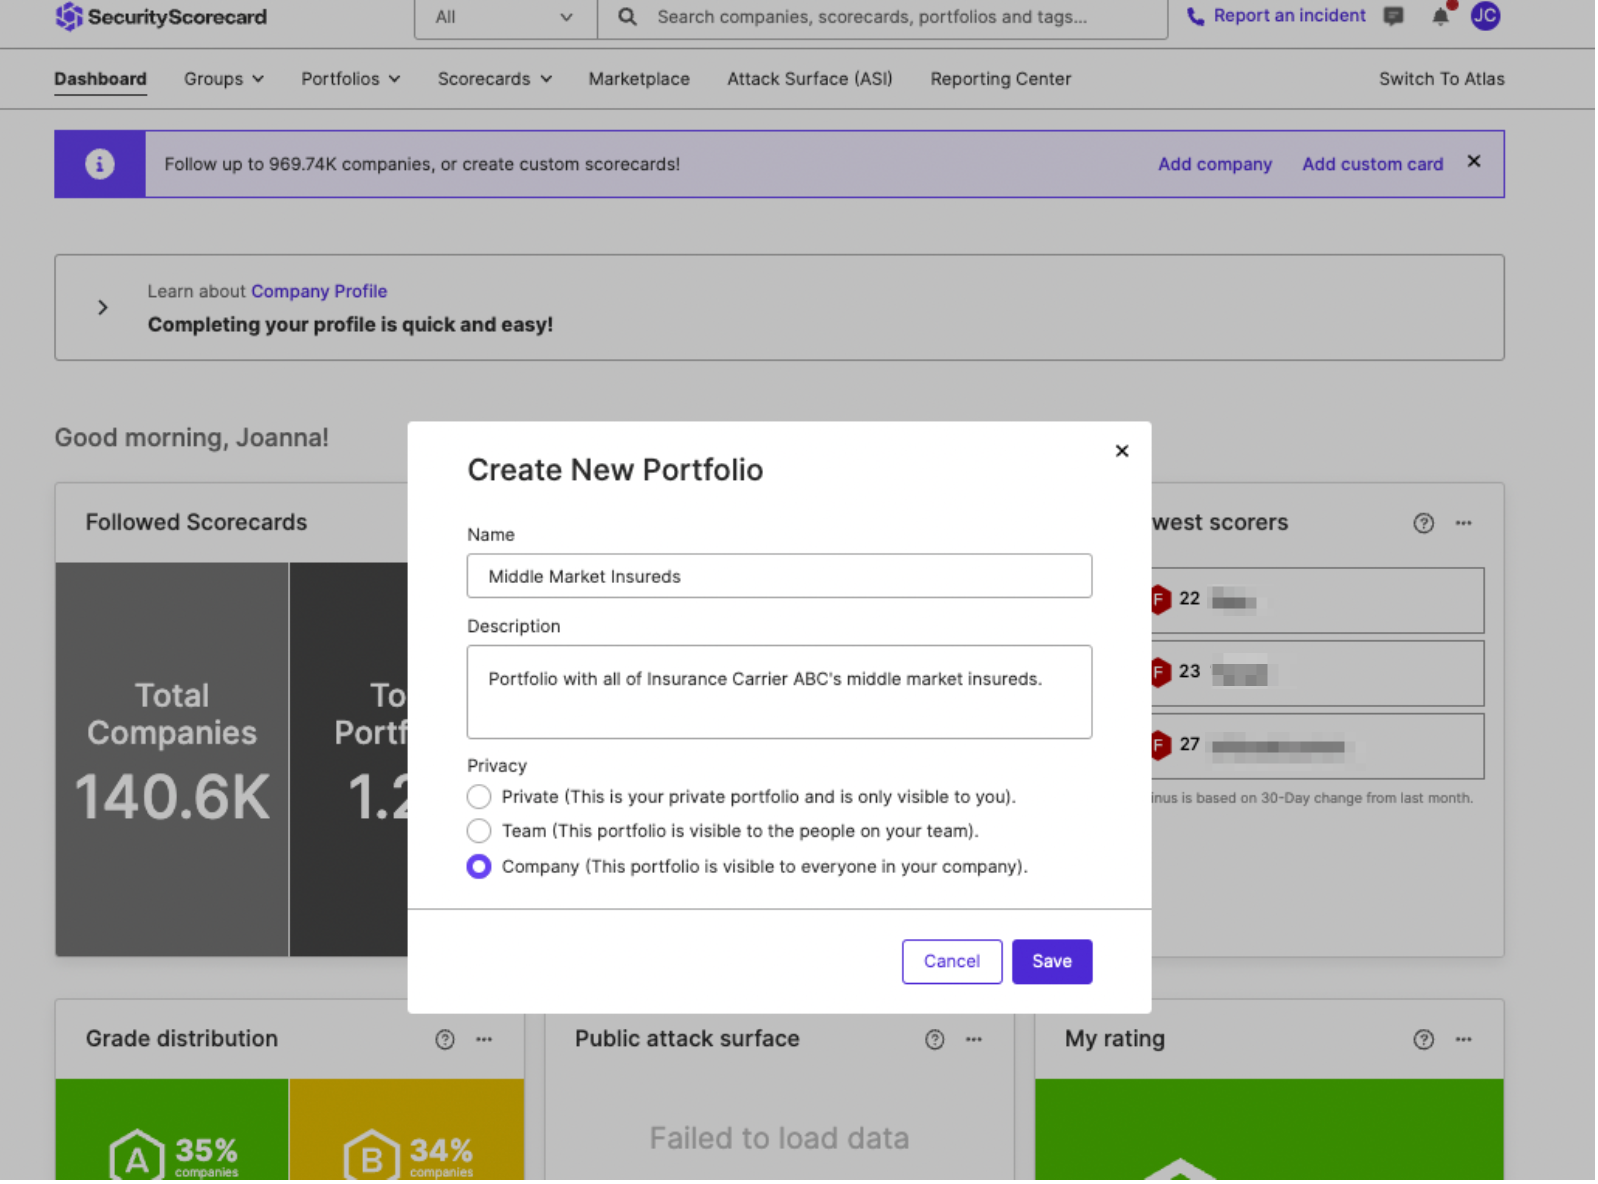Click the search magnifier icon
Image resolution: width=1598 pixels, height=1184 pixels.
(x=627, y=17)
